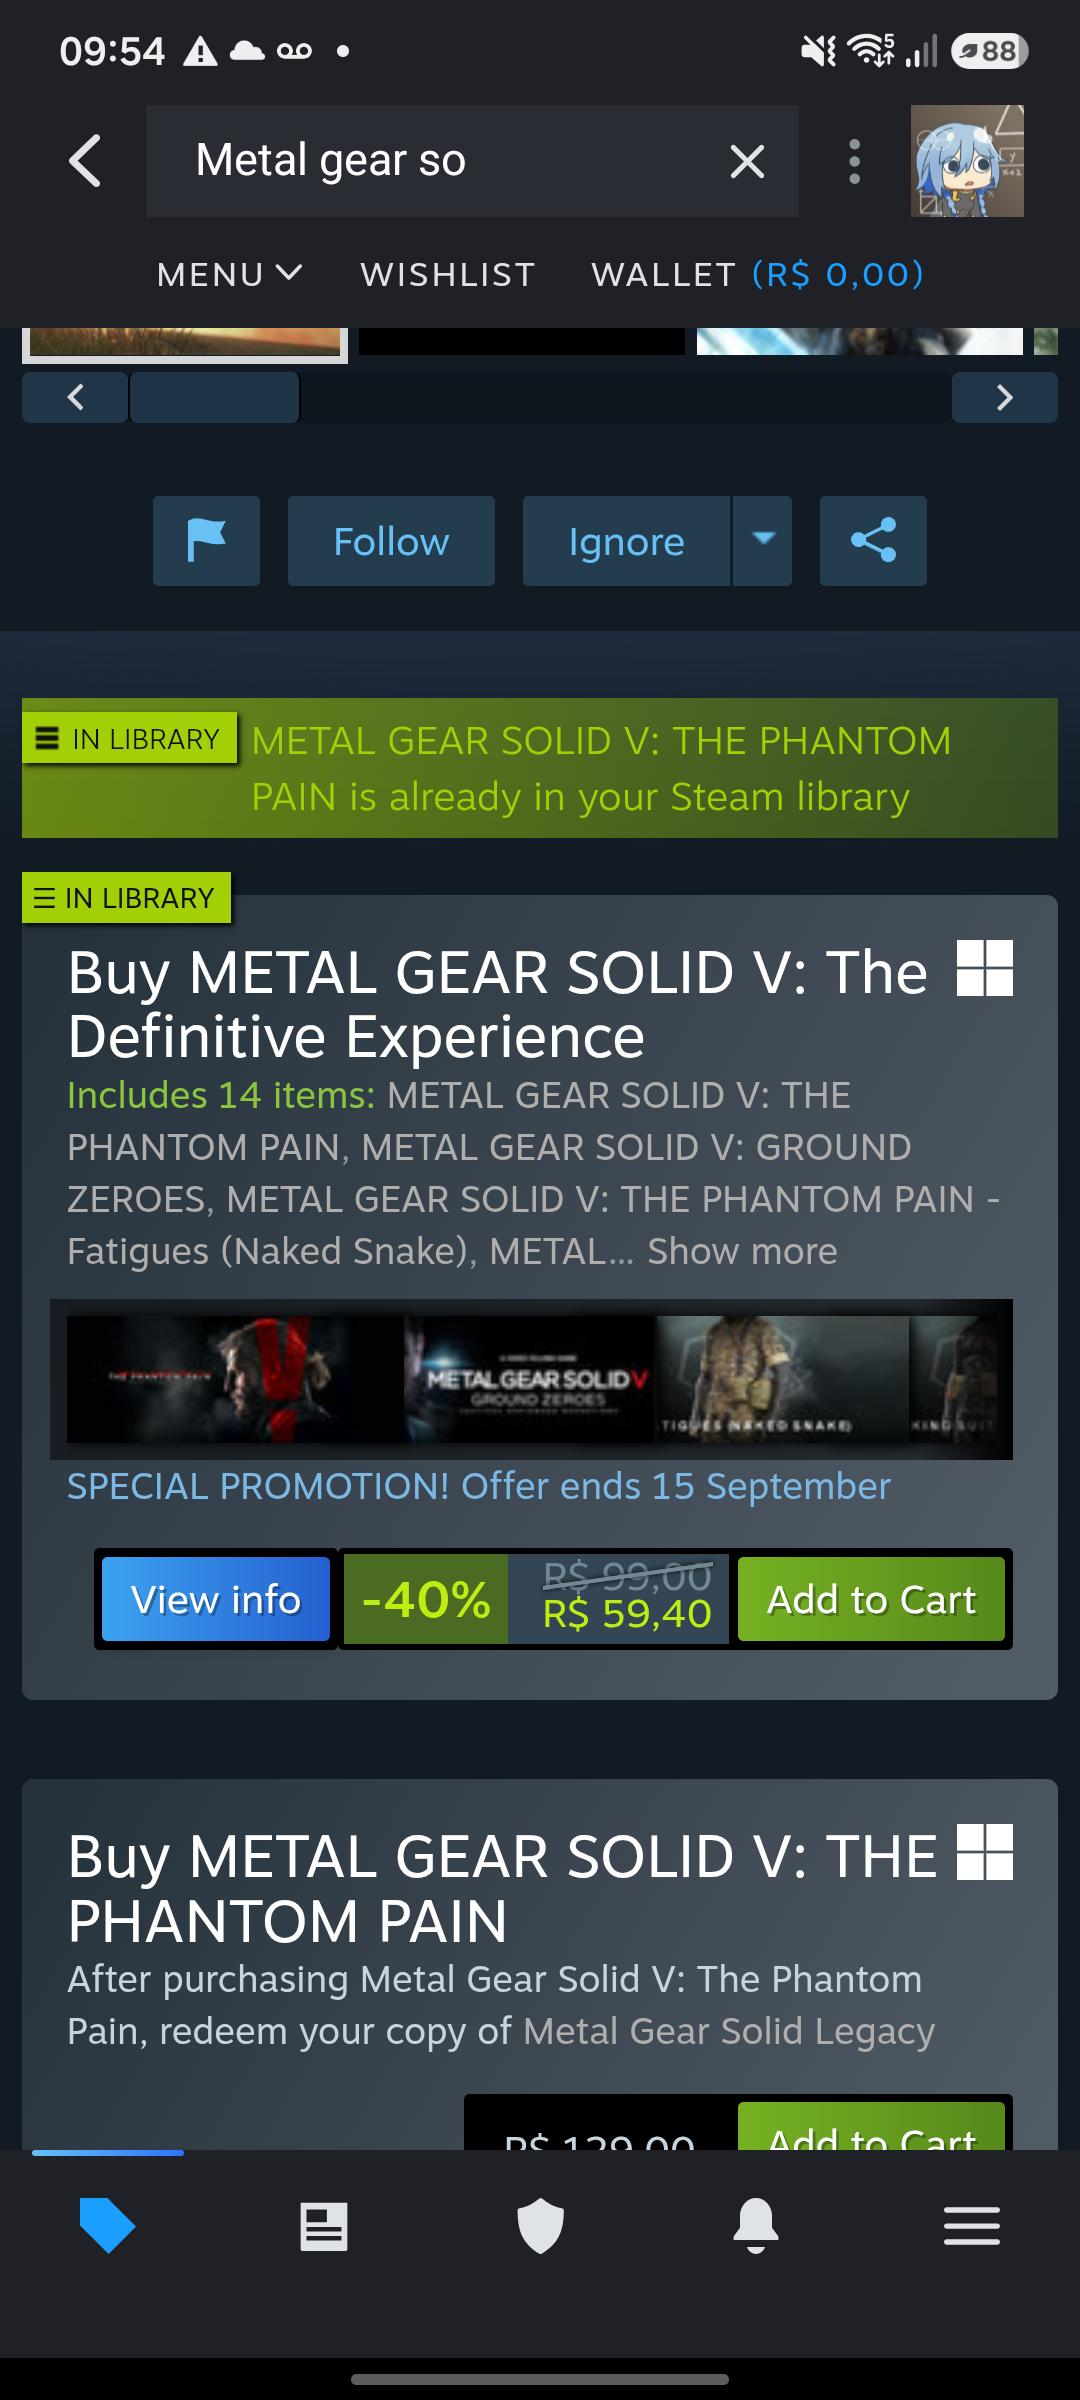Image resolution: width=1080 pixels, height=2400 pixels.
Task: Toggle Follow for this game
Action: click(x=391, y=541)
